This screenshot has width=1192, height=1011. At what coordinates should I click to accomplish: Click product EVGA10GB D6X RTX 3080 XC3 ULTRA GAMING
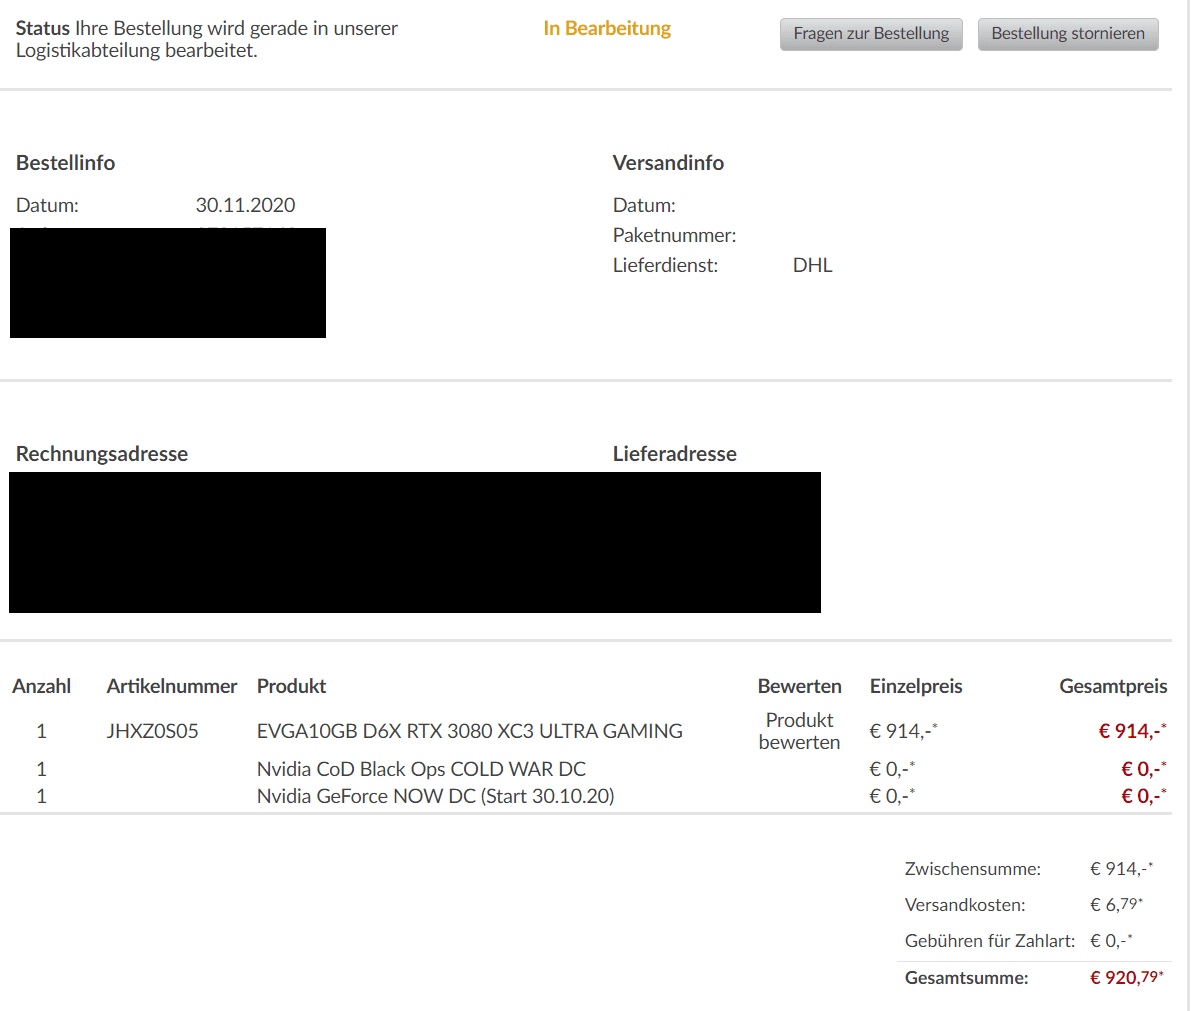point(470,731)
